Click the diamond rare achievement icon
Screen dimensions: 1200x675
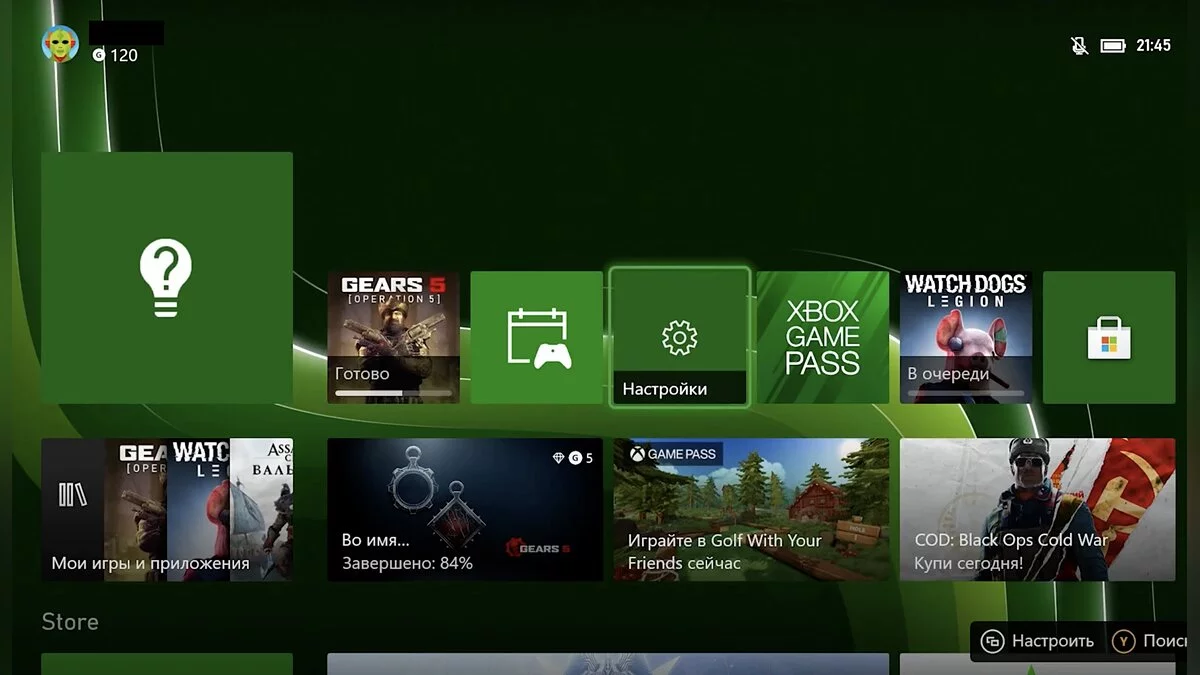coord(558,458)
